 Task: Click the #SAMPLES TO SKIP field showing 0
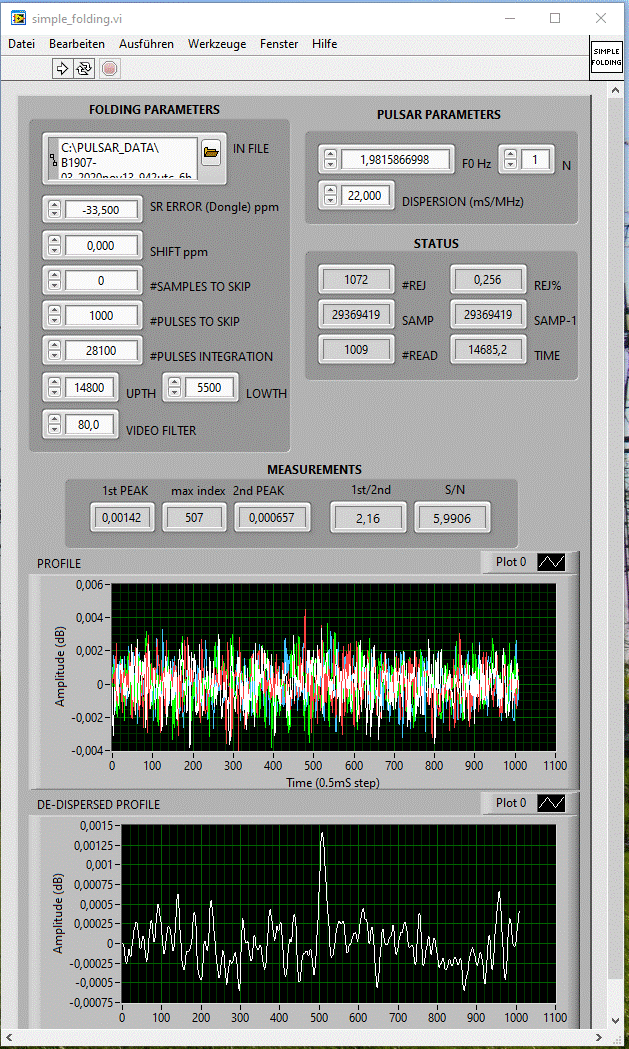[102, 280]
